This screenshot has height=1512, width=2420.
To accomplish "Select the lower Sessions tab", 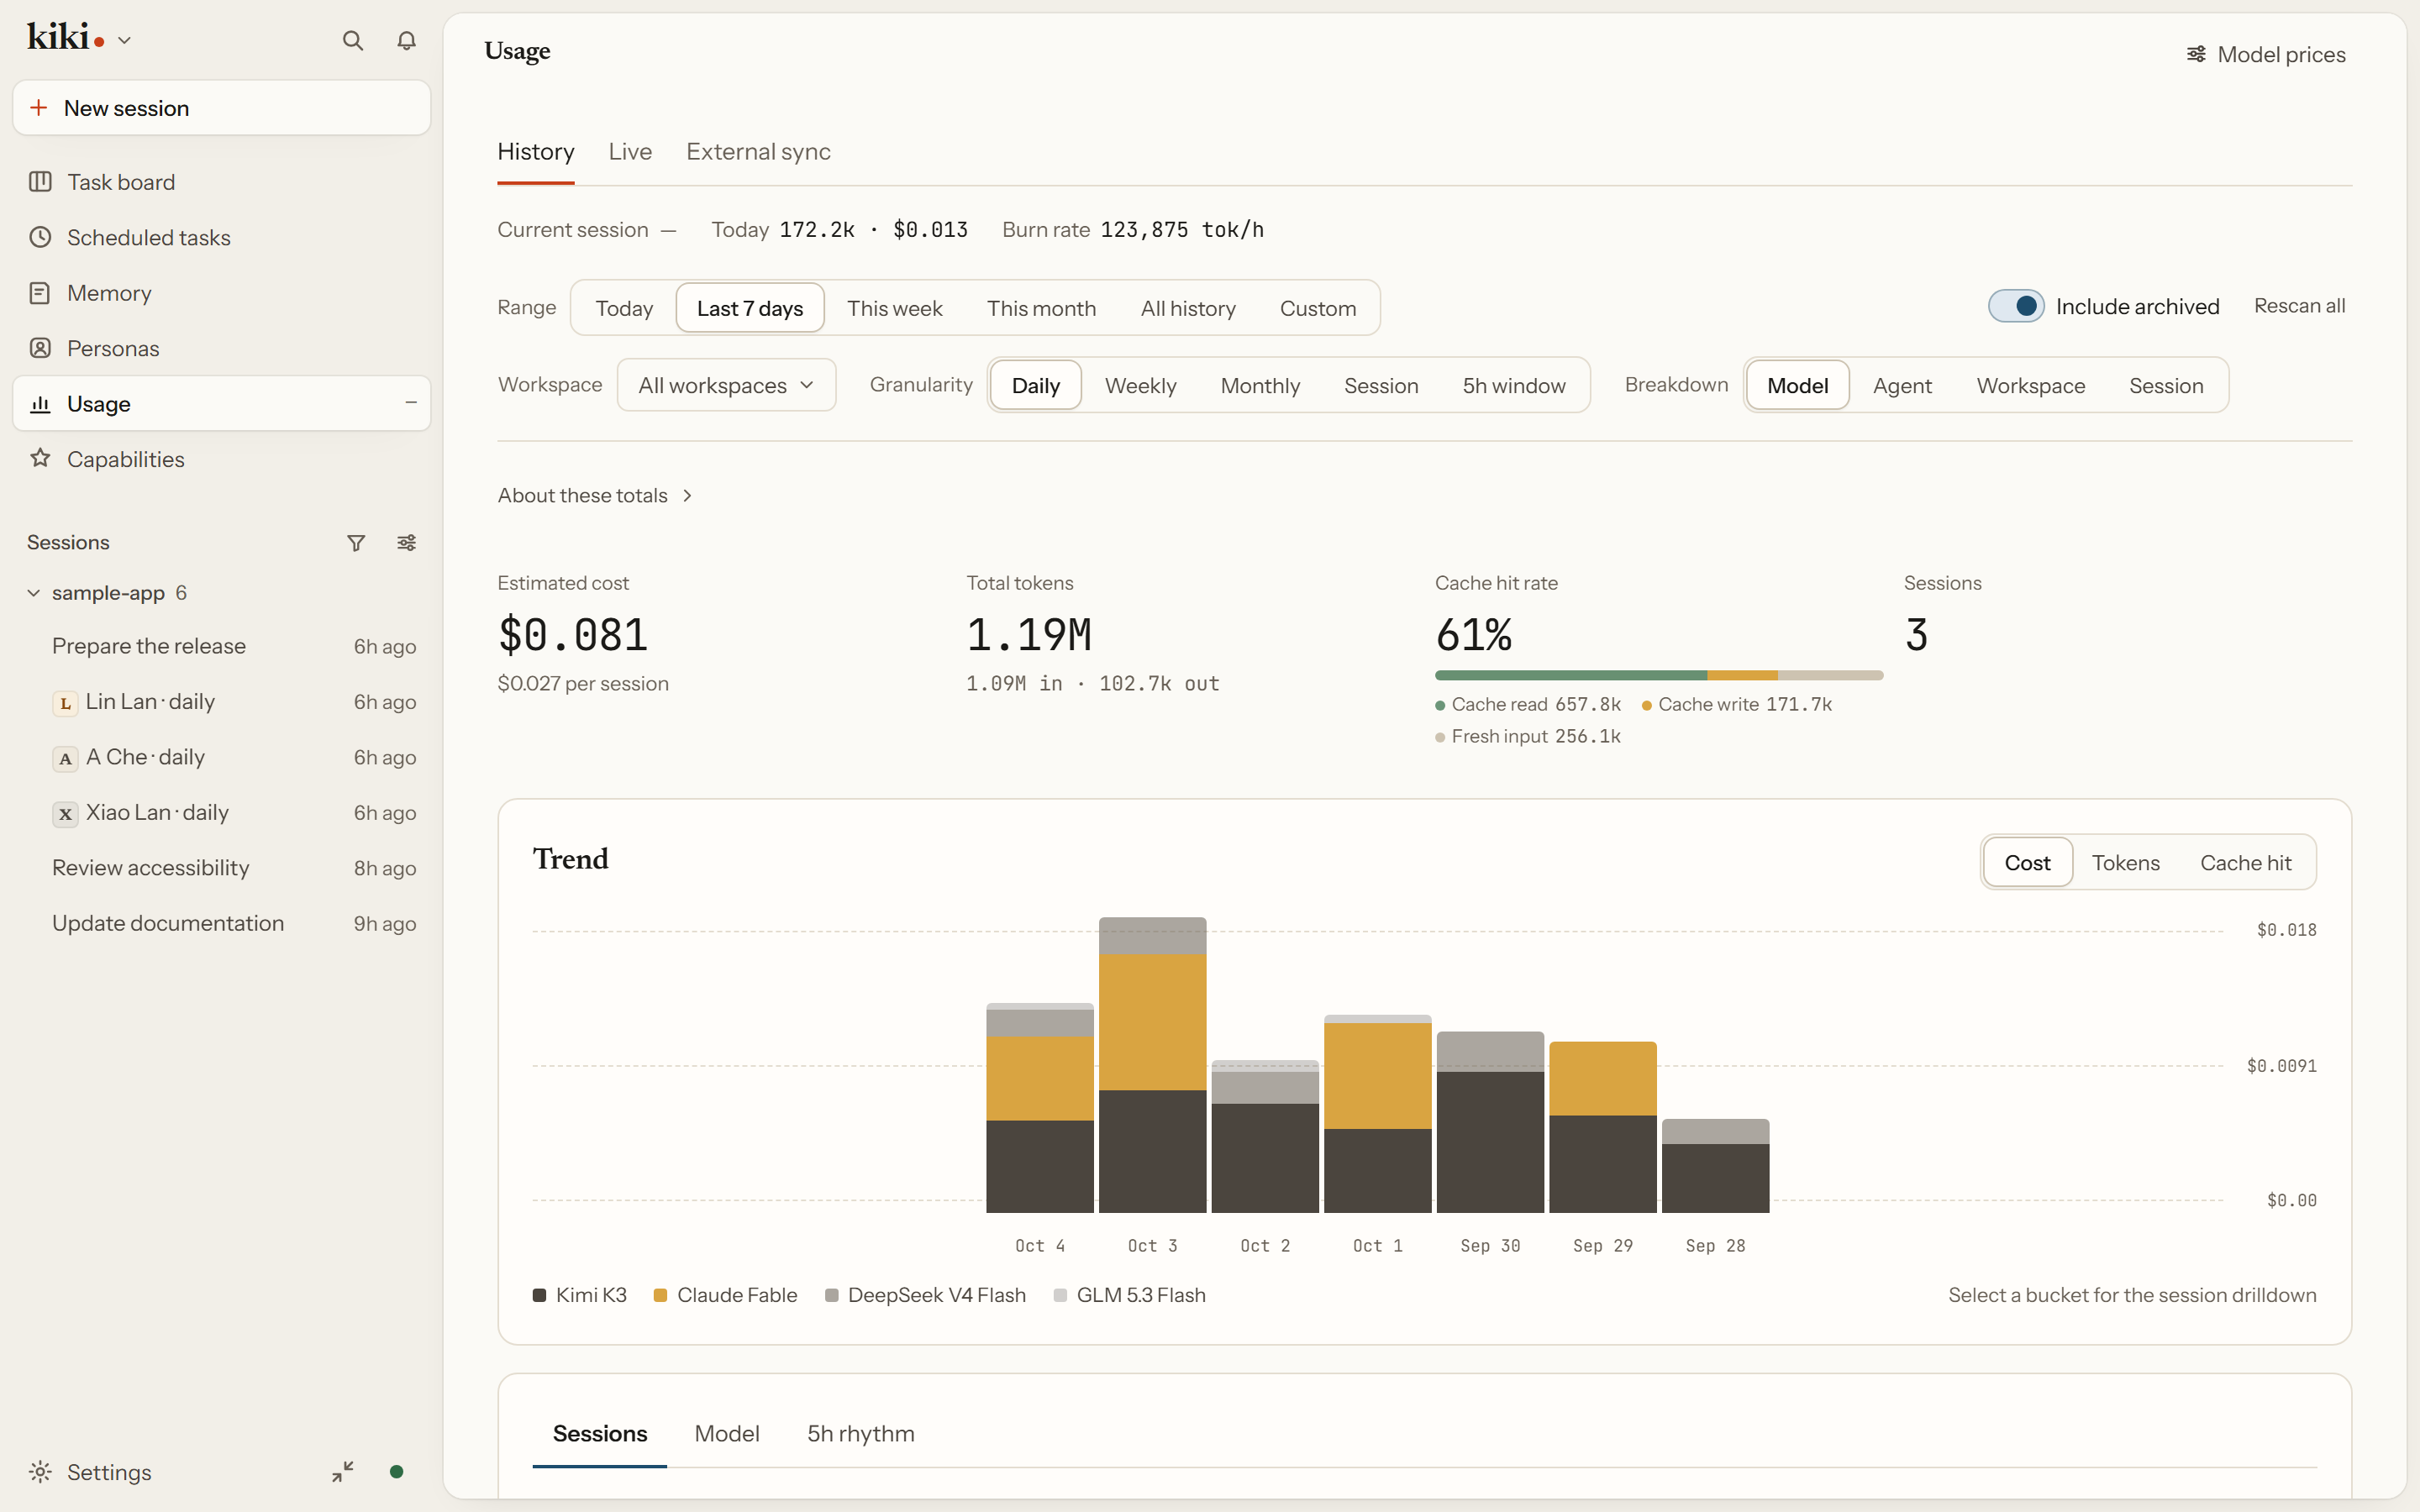I will (x=600, y=1433).
